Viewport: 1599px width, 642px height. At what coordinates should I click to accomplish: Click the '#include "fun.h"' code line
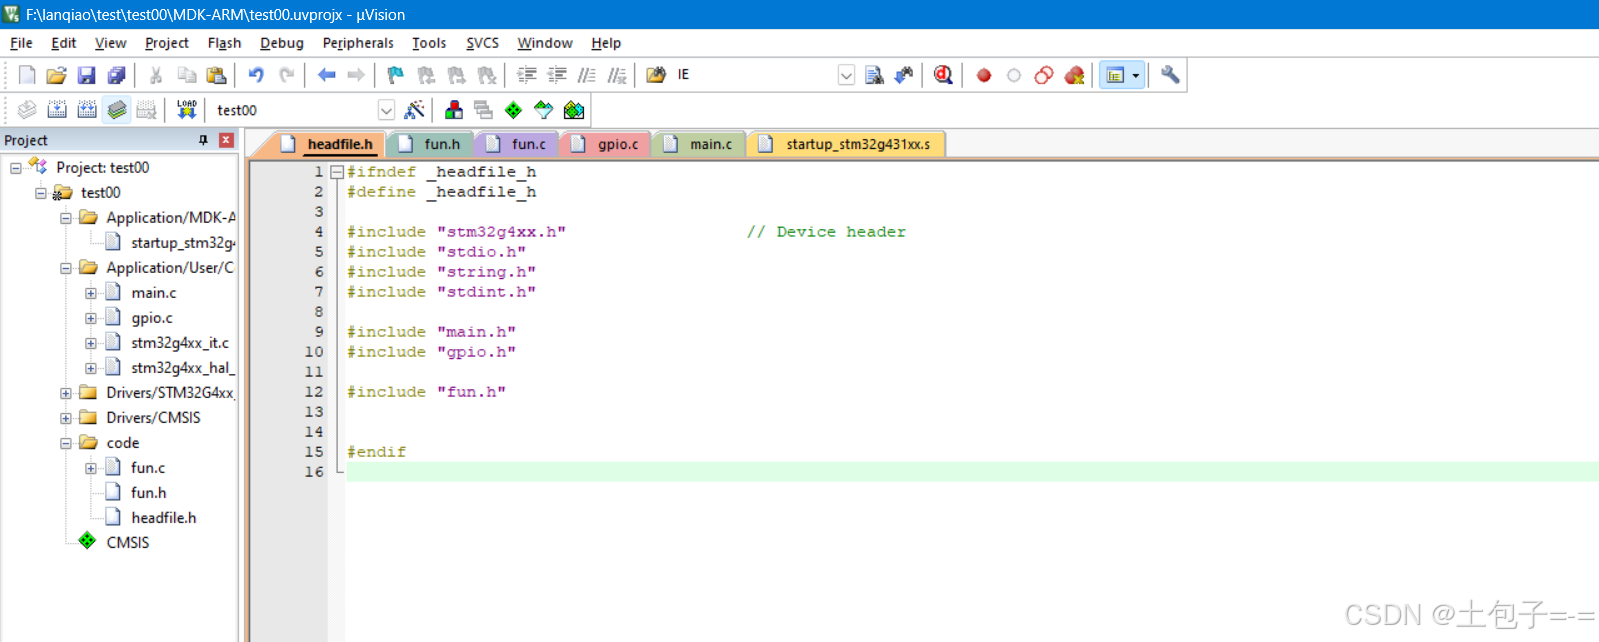click(x=426, y=392)
